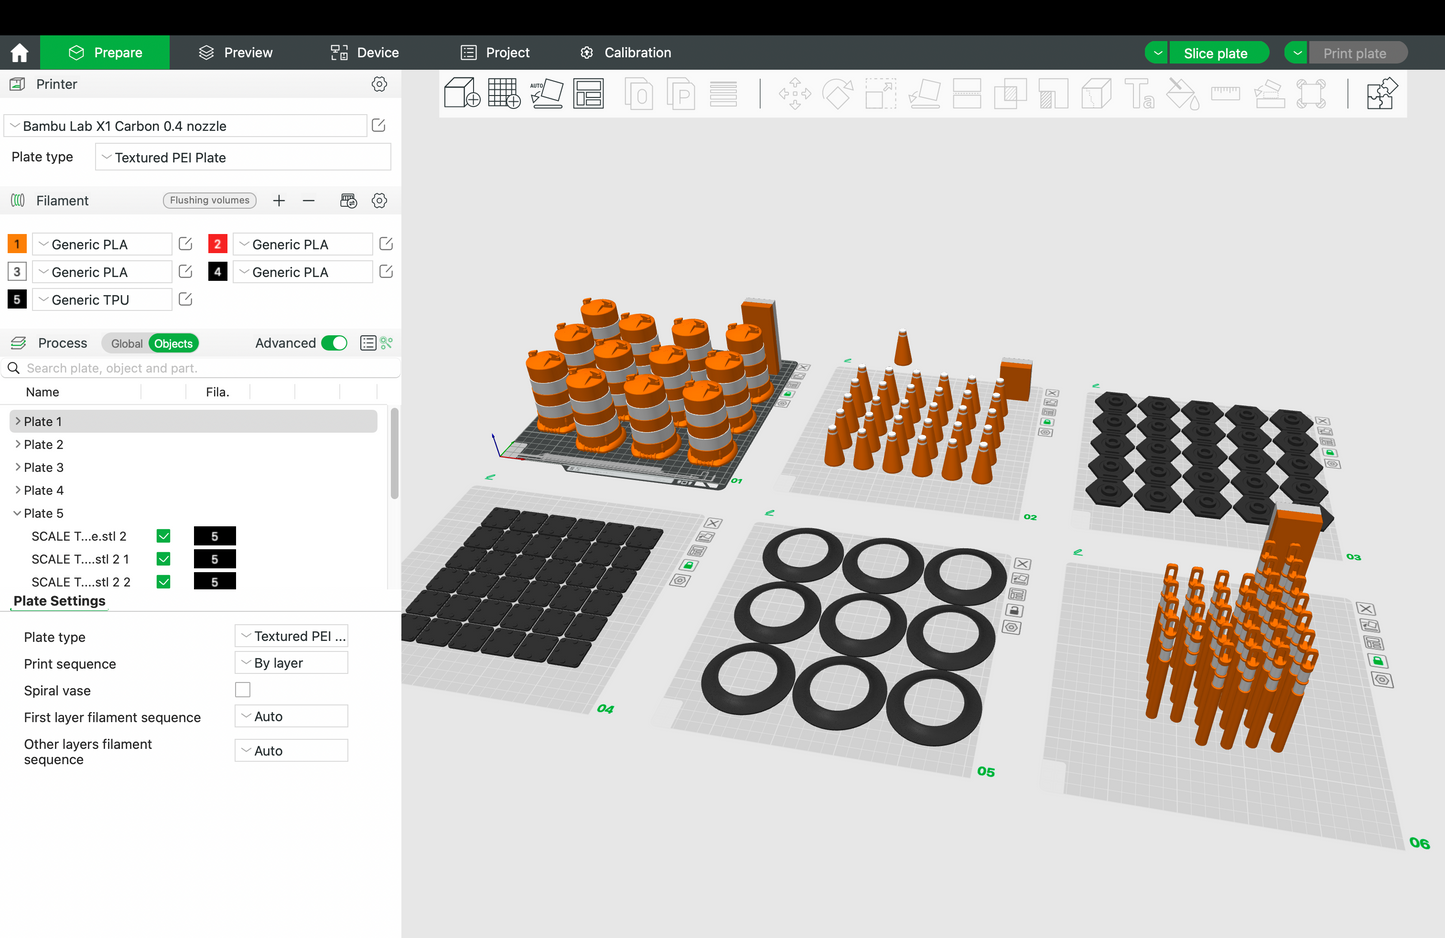Click the Slice plate button
The width and height of the screenshot is (1445, 938).
pos(1215,53)
